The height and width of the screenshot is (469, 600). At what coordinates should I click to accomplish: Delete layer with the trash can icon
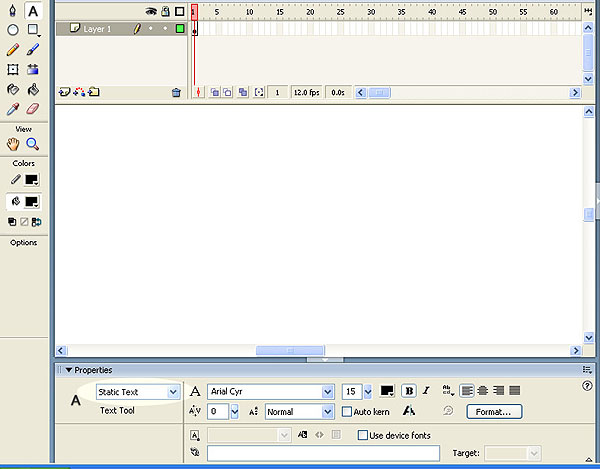[176, 92]
